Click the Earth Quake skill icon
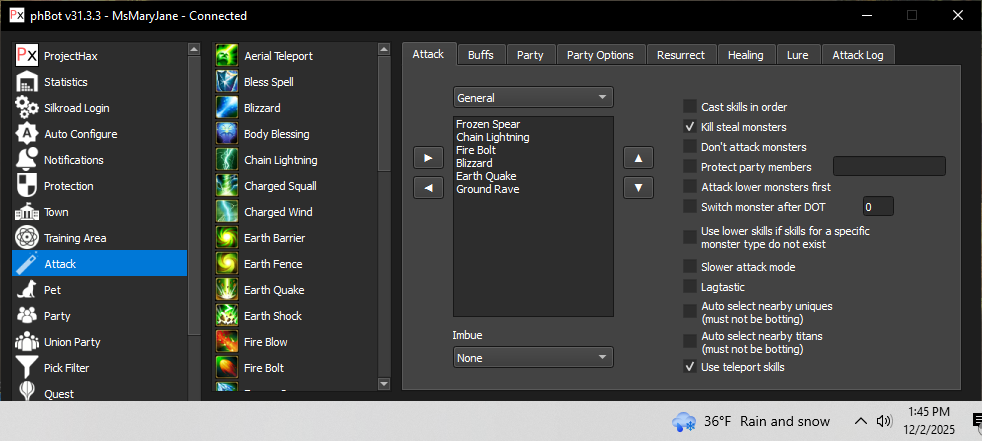This screenshot has height=441, width=982. tap(227, 290)
